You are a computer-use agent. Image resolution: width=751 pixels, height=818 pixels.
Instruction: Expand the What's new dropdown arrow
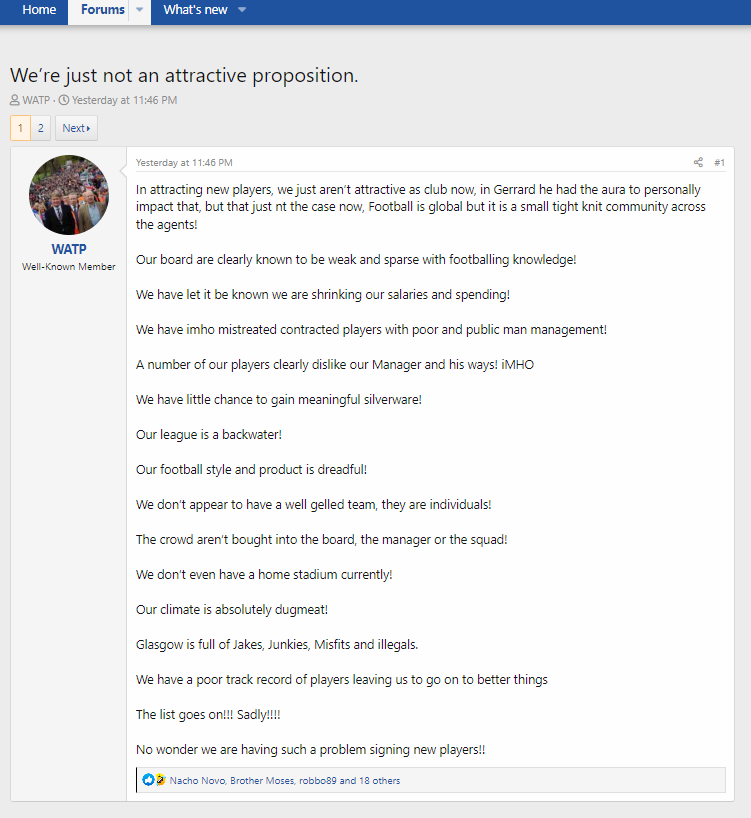tap(242, 10)
